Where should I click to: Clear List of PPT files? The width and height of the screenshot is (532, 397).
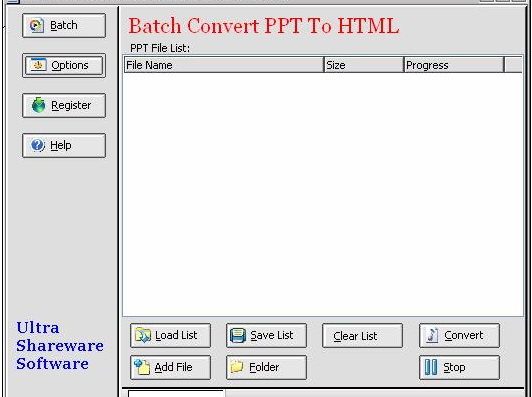(362, 336)
